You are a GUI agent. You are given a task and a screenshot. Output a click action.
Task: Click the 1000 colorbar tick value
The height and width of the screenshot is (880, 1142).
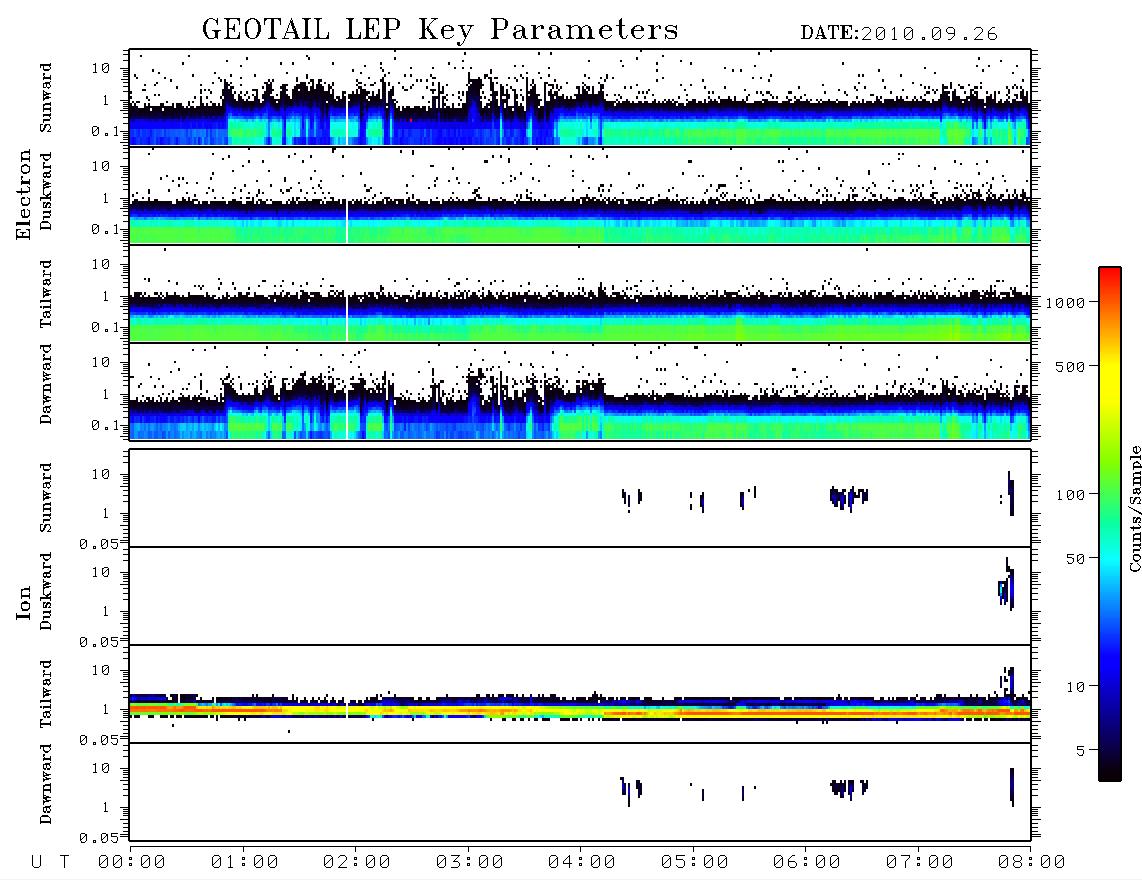1066,303
